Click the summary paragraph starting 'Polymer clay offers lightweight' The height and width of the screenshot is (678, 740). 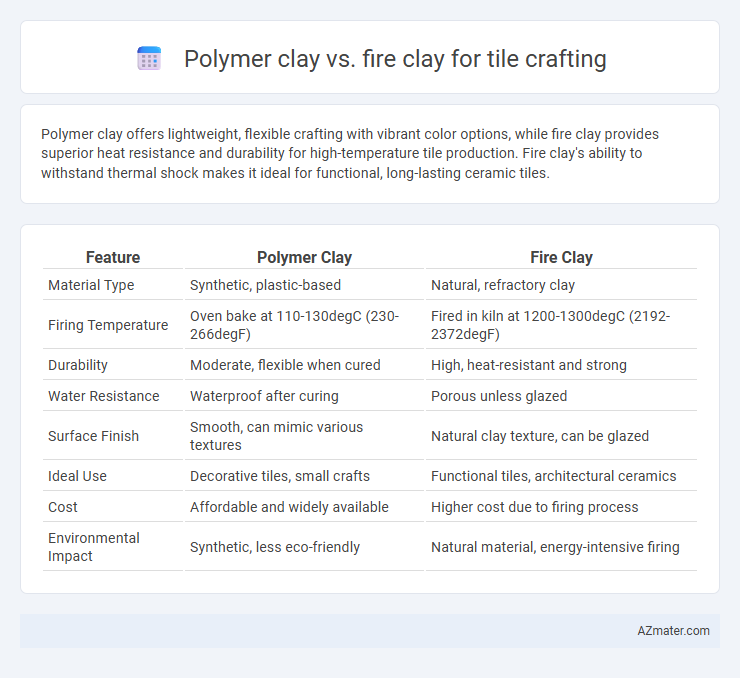click(350, 153)
